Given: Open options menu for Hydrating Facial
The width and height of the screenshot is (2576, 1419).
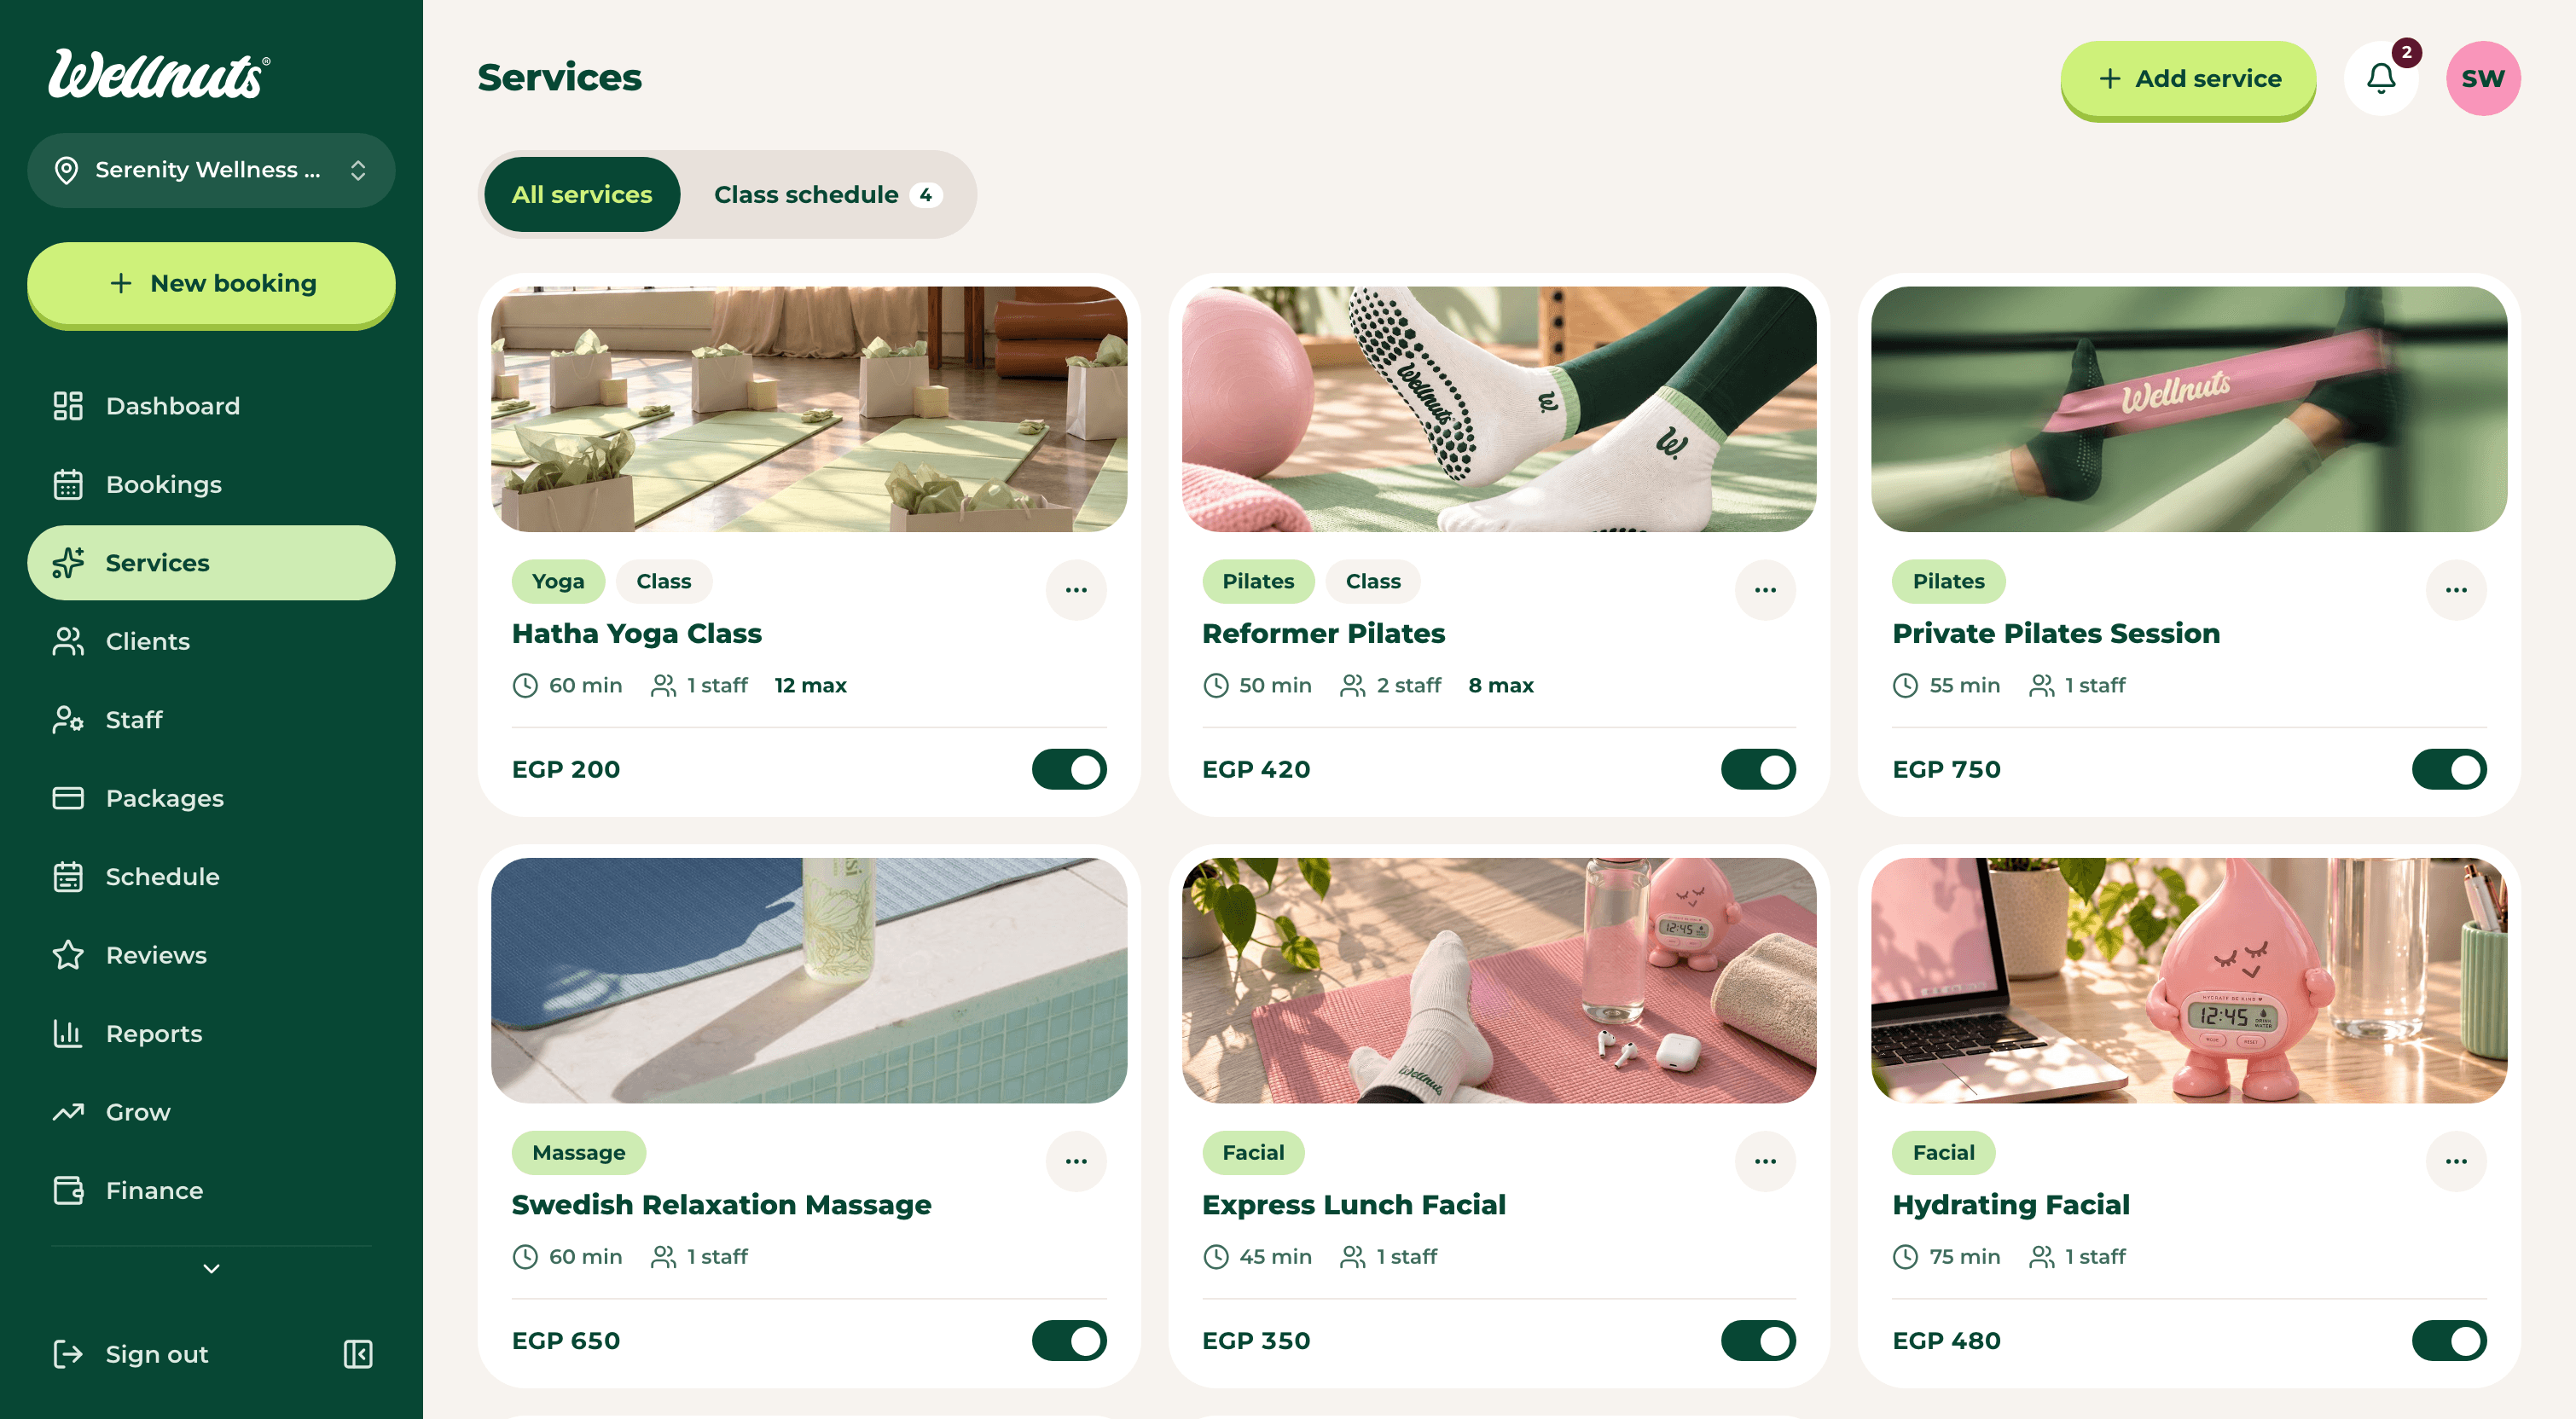Looking at the screenshot, I should click(2456, 1161).
